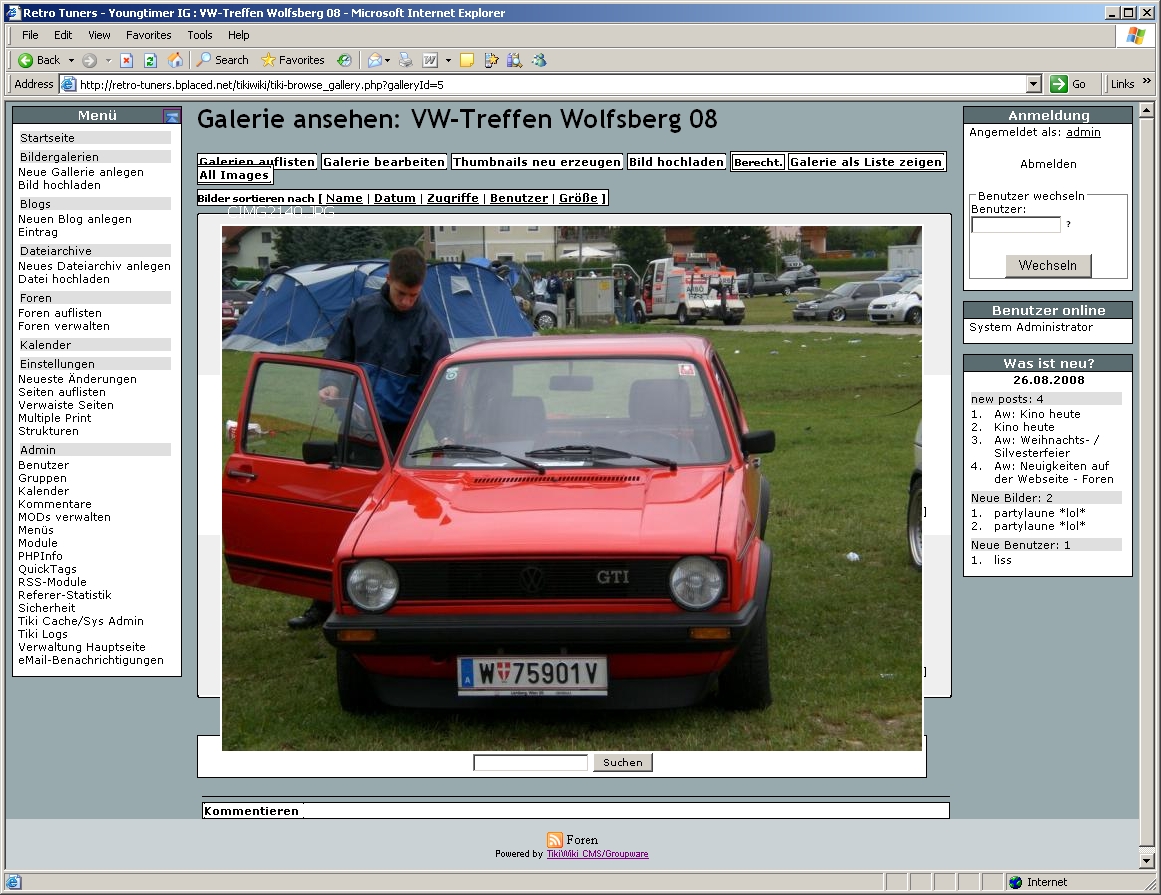The image size is (1161, 895).
Task: Click the green Go arrow button
Action: click(1059, 84)
